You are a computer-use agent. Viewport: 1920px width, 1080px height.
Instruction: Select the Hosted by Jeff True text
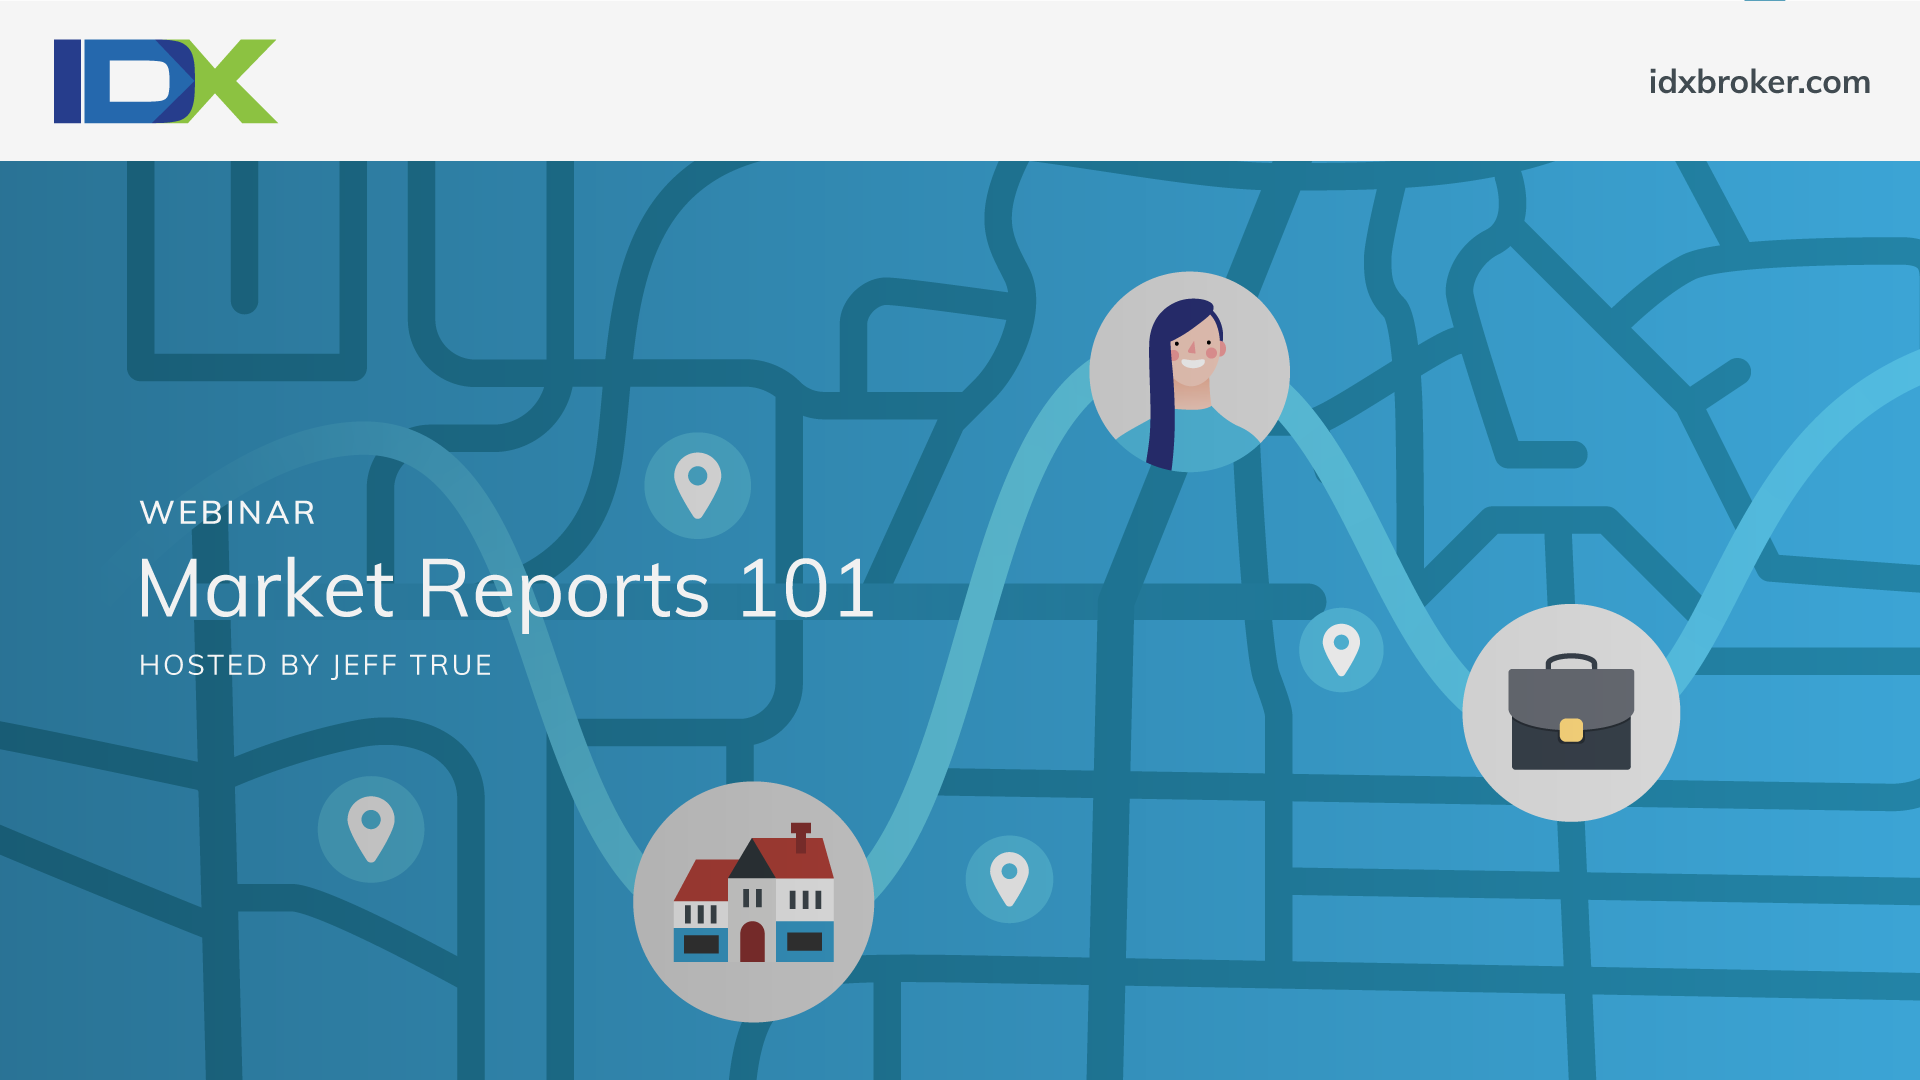click(316, 665)
